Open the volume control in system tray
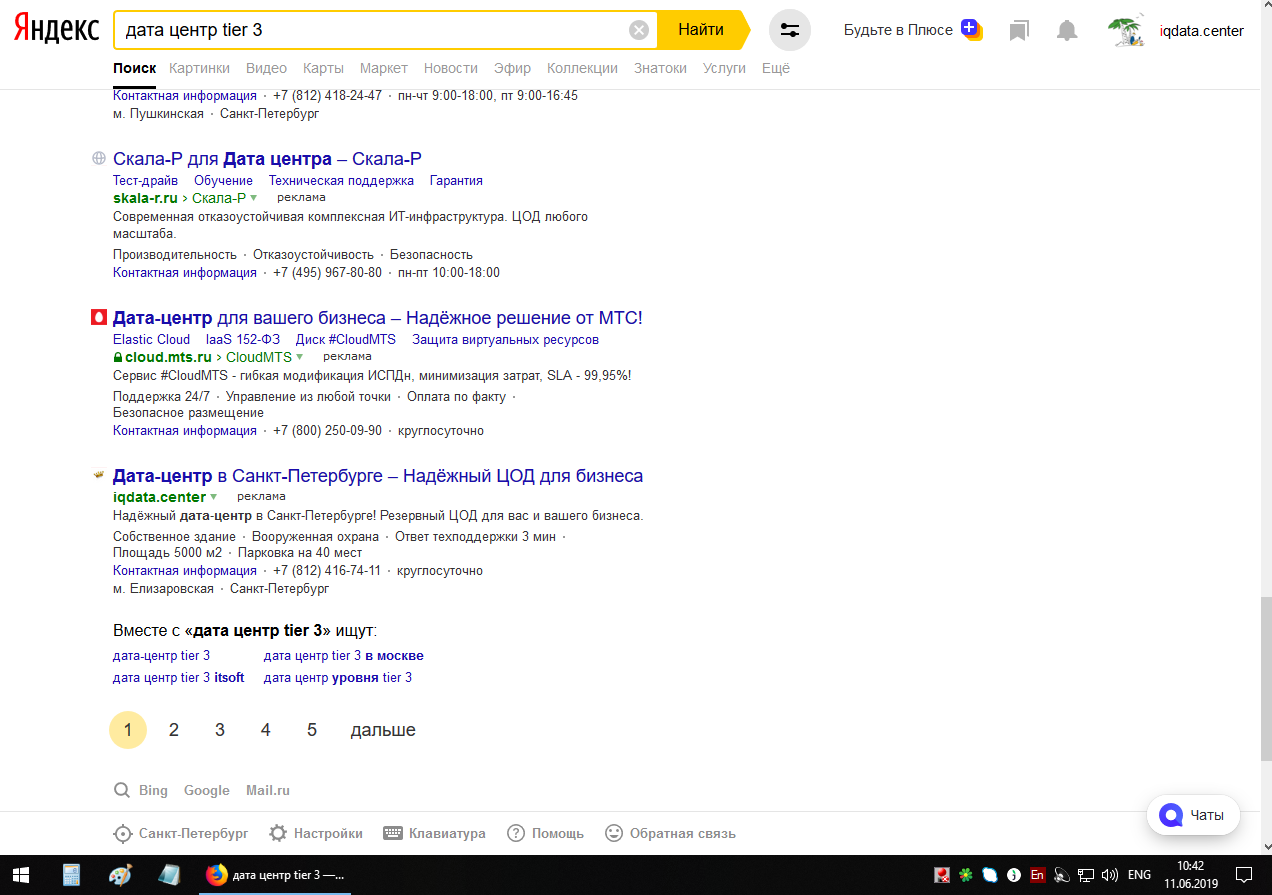The height and width of the screenshot is (895, 1272). click(x=1109, y=875)
